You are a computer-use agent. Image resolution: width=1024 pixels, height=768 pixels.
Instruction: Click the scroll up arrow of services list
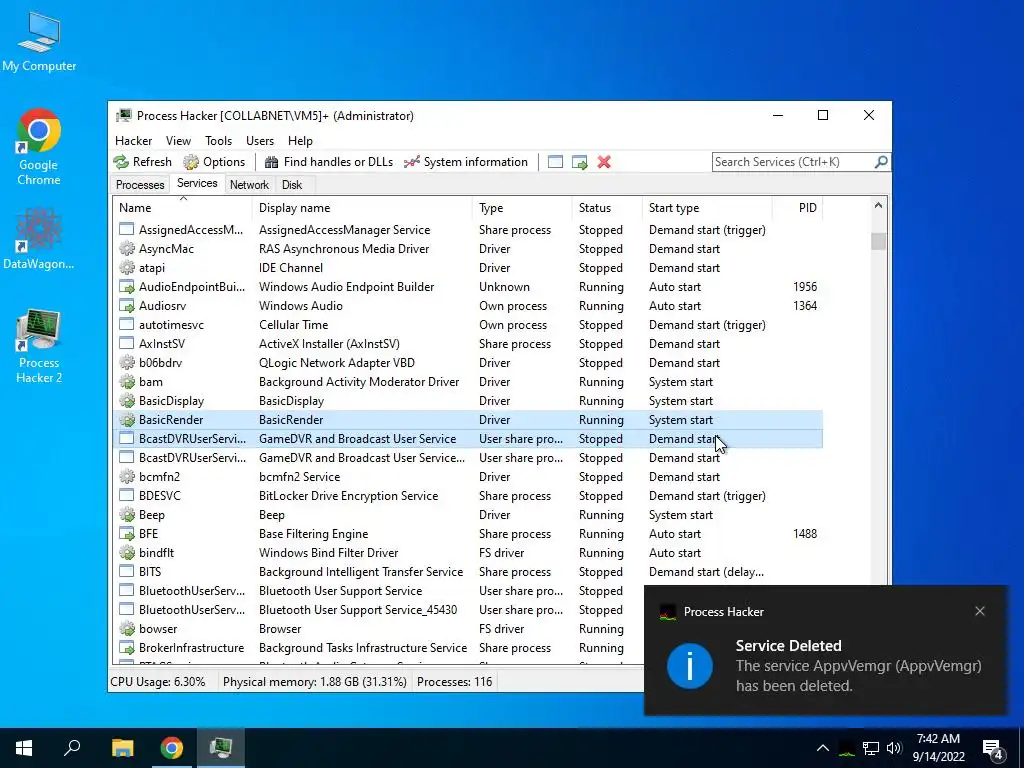878,206
